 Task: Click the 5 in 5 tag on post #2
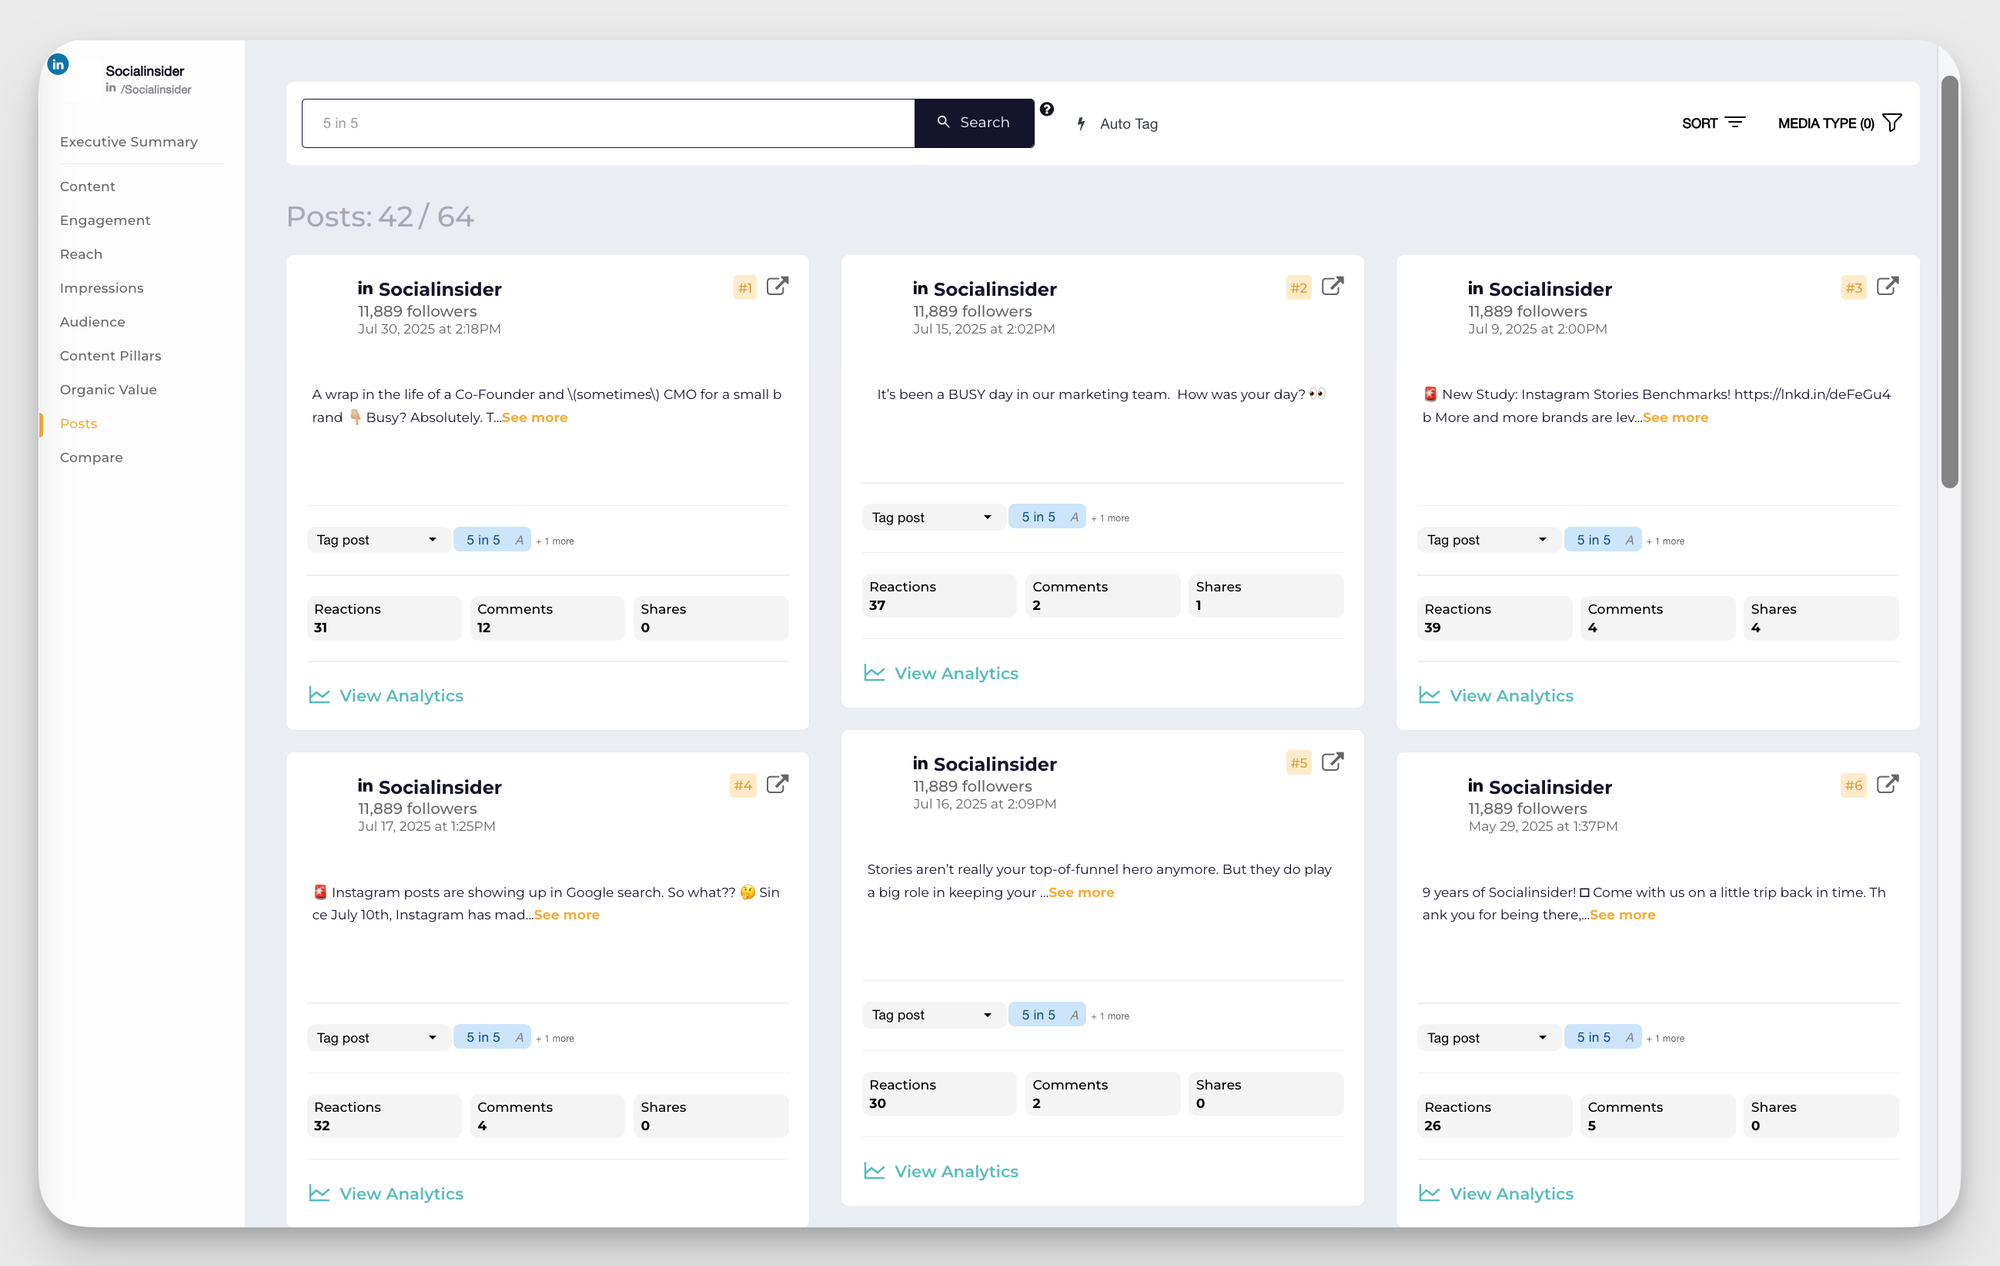1047,517
